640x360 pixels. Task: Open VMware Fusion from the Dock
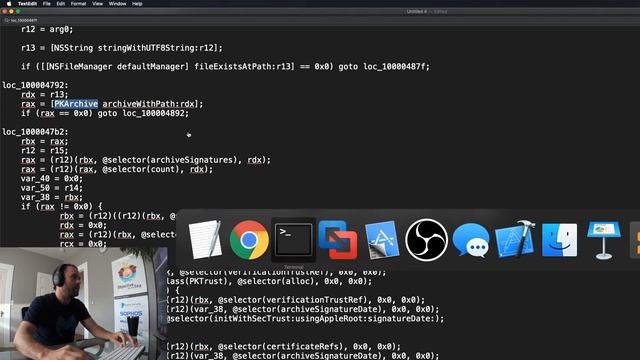coord(338,240)
